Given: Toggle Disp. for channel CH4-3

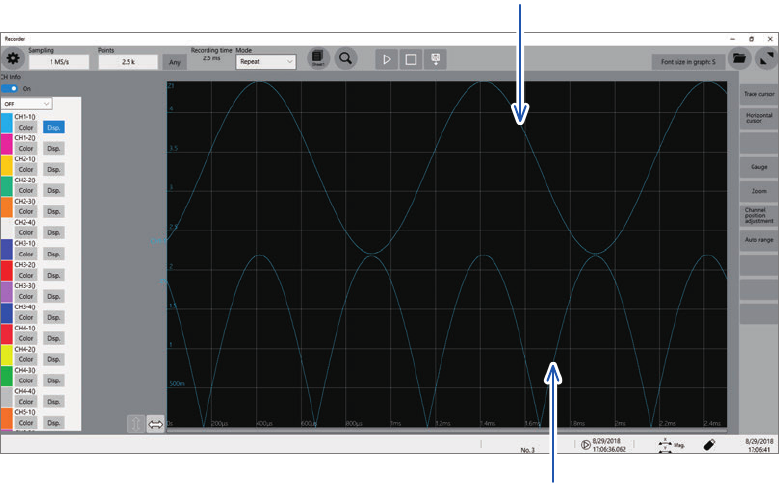Looking at the screenshot, I should pos(54,381).
